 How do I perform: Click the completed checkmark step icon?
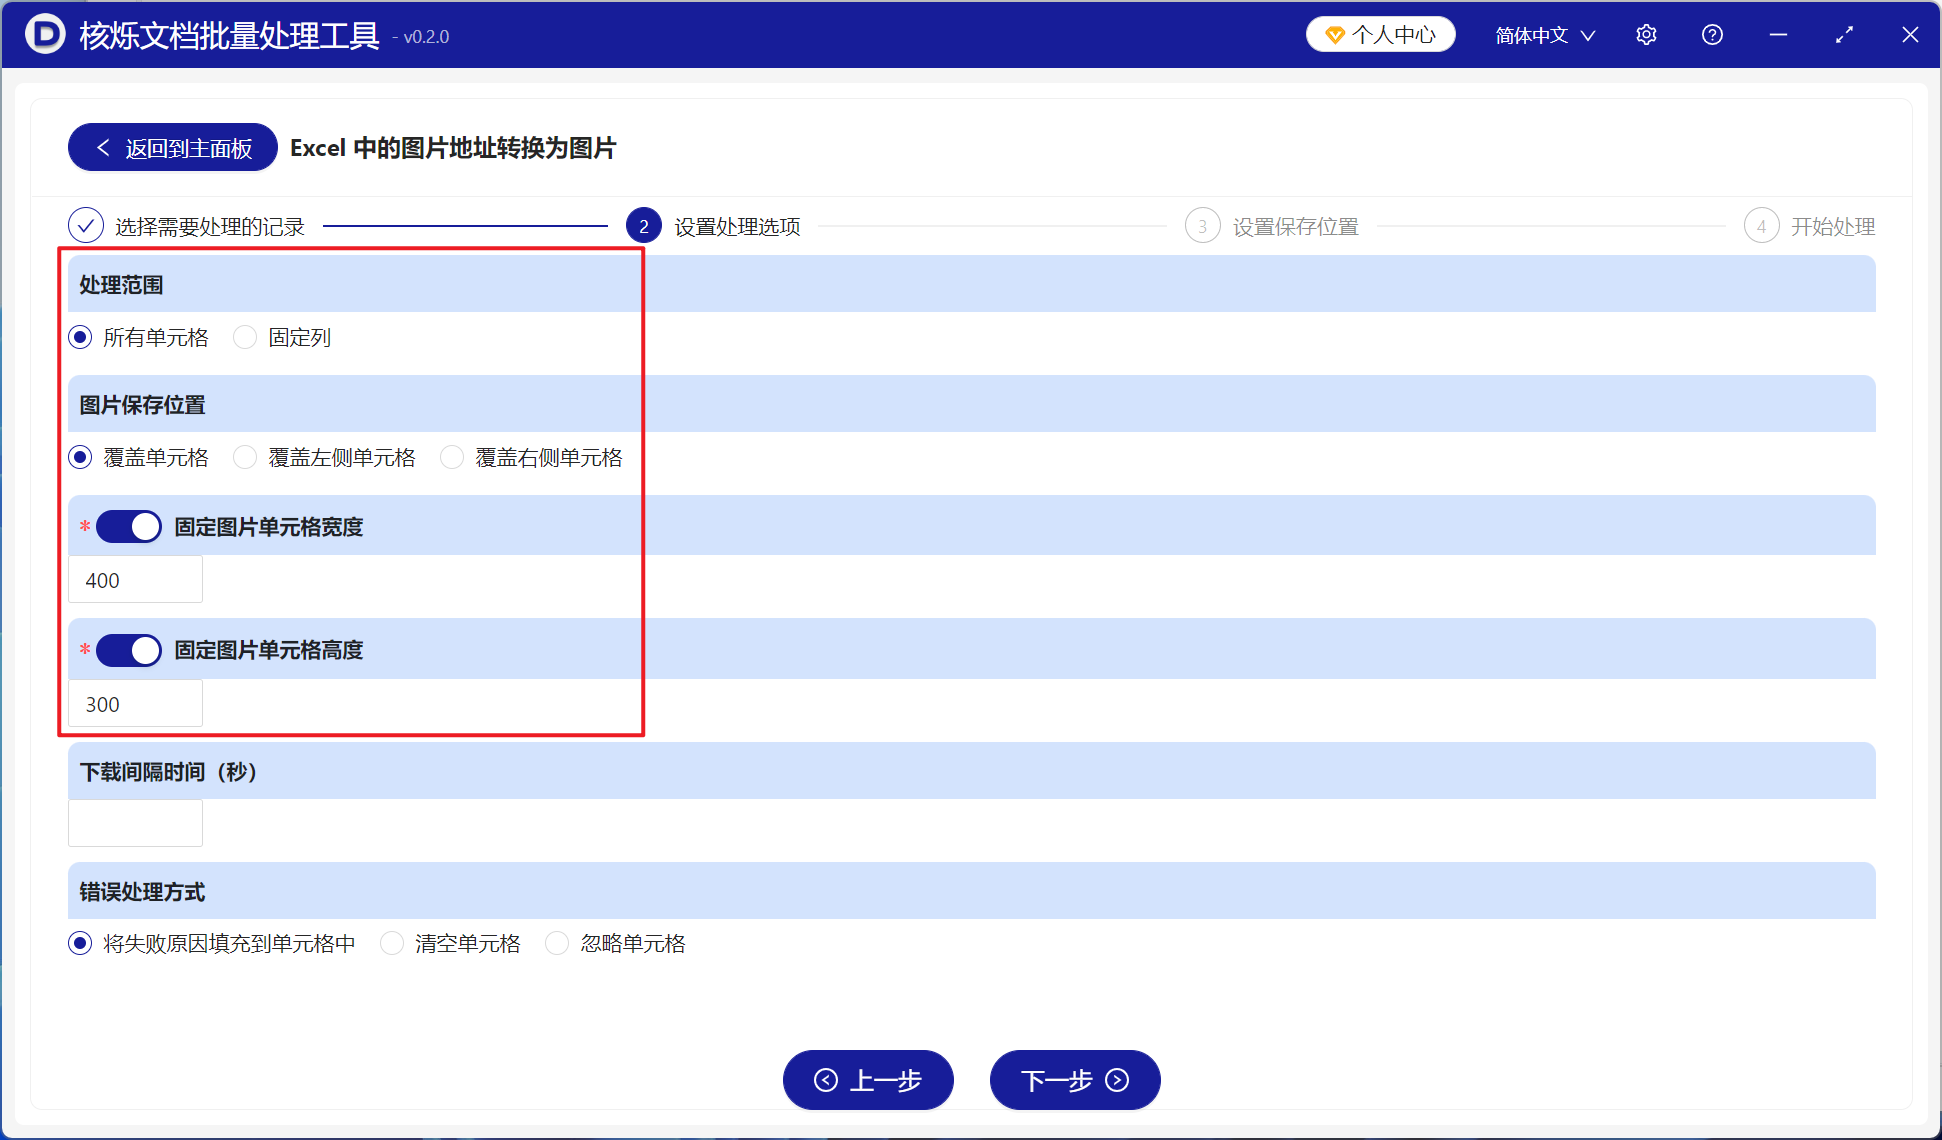(86, 226)
